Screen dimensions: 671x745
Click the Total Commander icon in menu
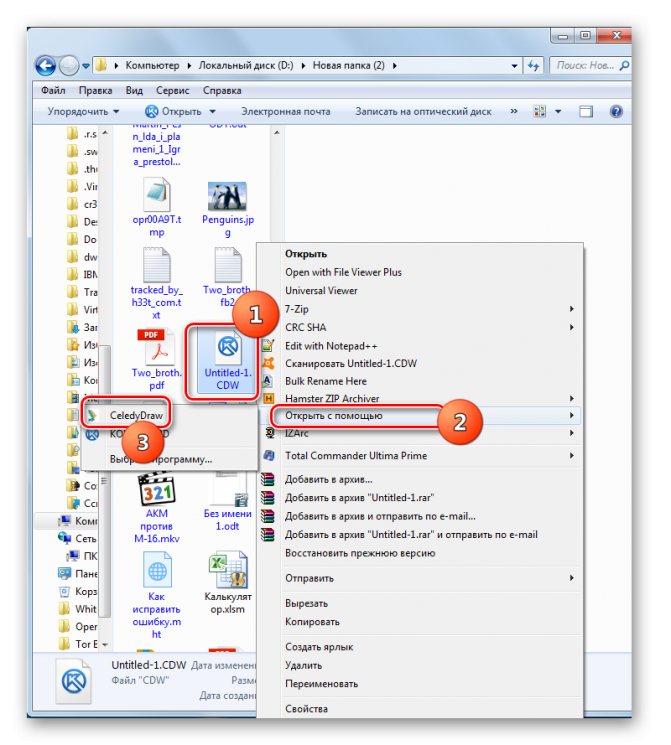pos(268,456)
